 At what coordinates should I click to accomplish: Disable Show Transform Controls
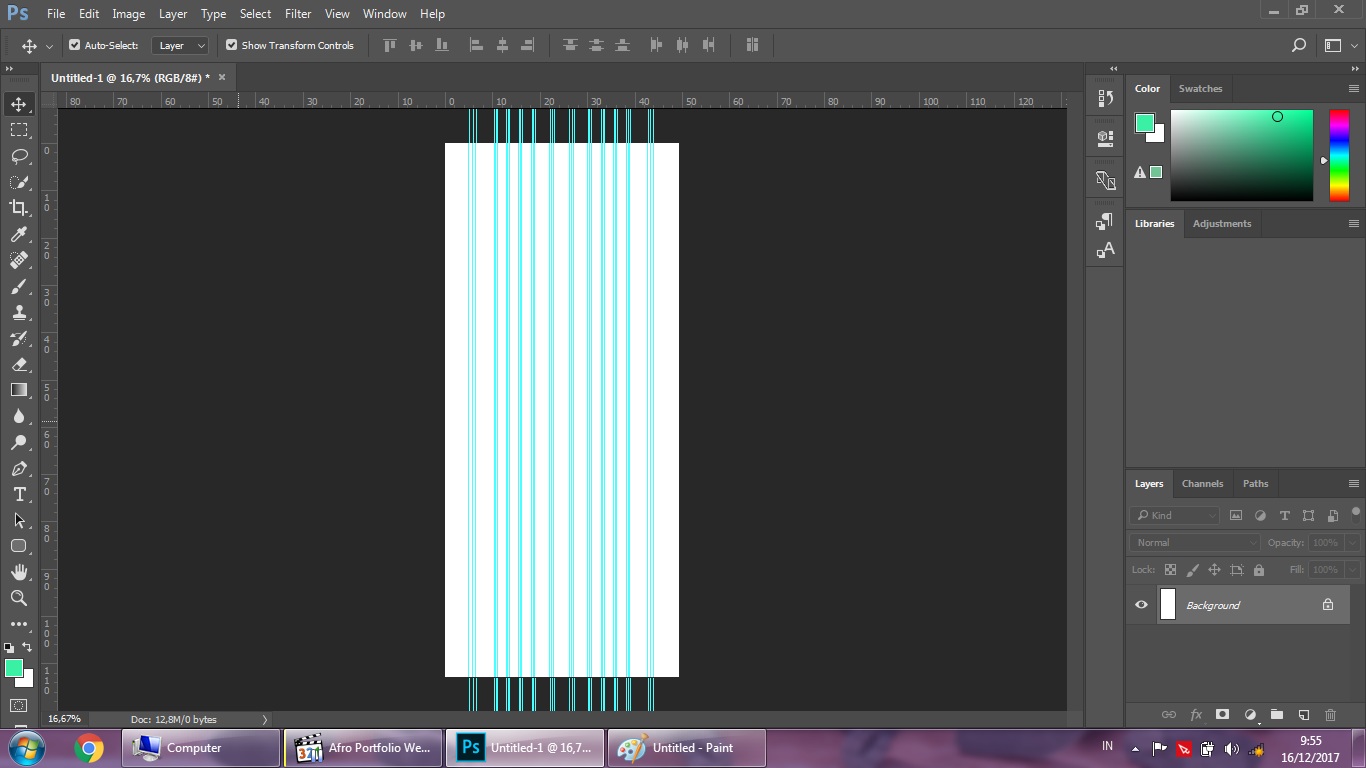coord(231,45)
